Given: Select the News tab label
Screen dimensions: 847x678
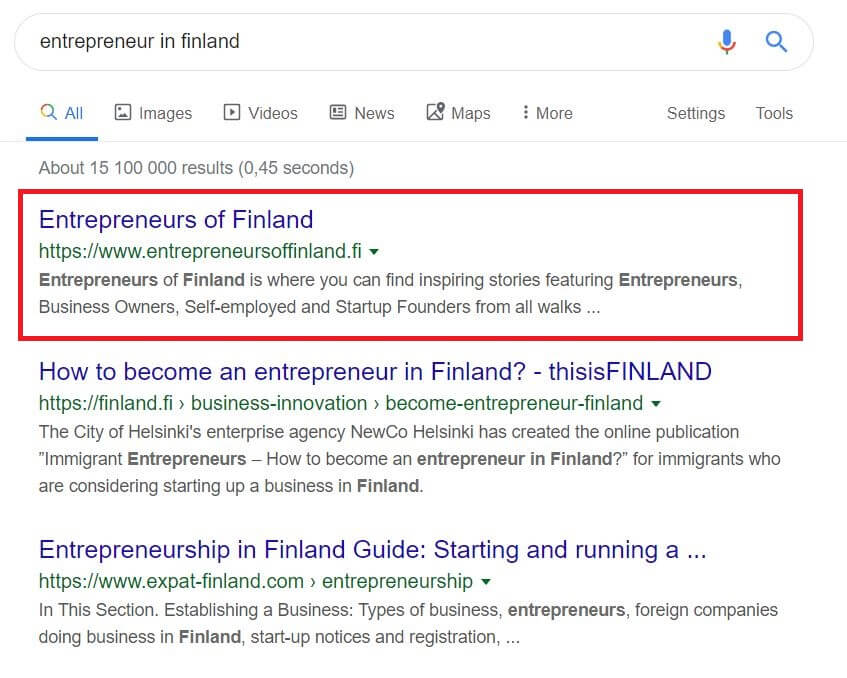Looking at the screenshot, I should point(374,113).
